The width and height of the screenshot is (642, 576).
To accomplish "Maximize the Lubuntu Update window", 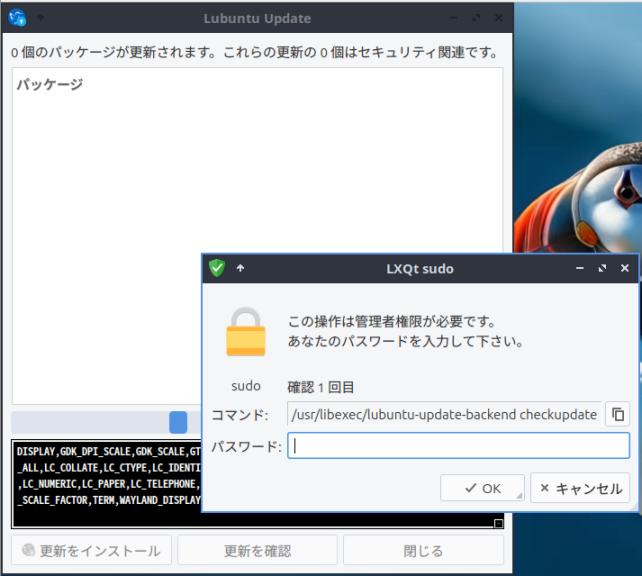I will 476,18.
